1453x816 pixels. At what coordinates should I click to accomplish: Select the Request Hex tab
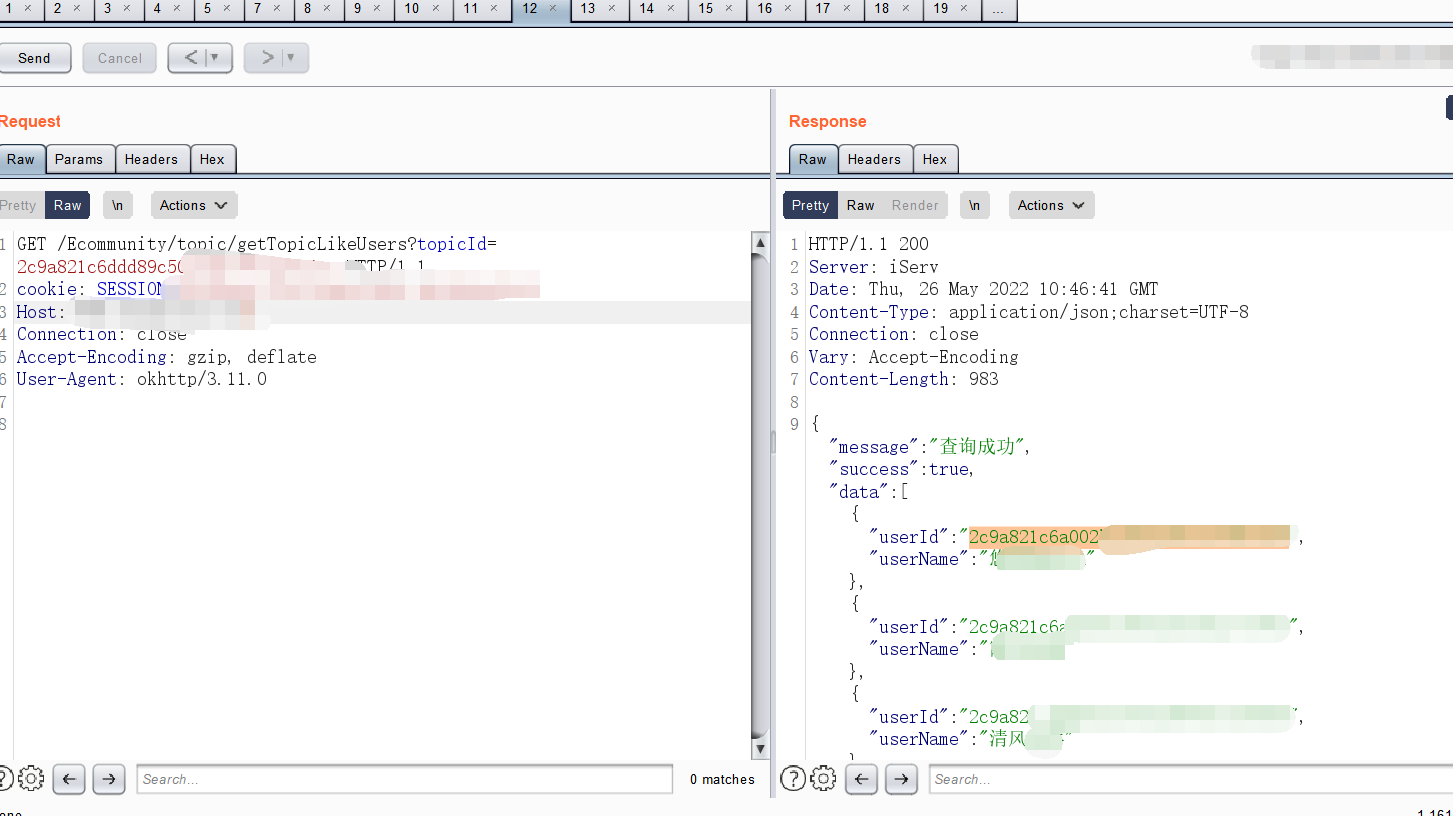coord(212,159)
